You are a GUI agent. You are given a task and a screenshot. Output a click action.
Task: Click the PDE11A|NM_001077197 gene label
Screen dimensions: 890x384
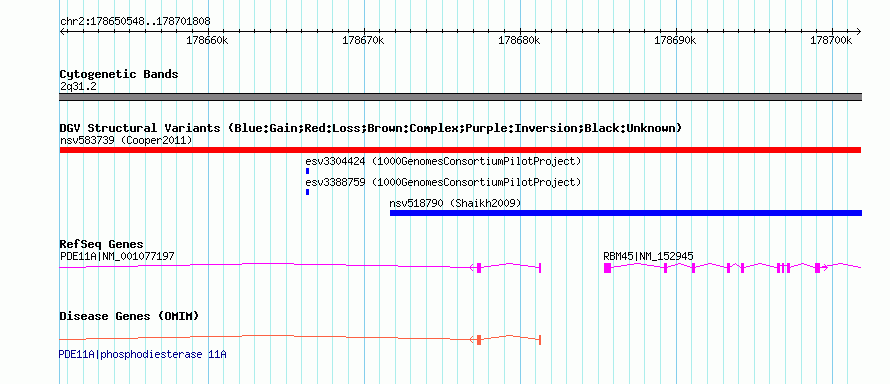117,256
